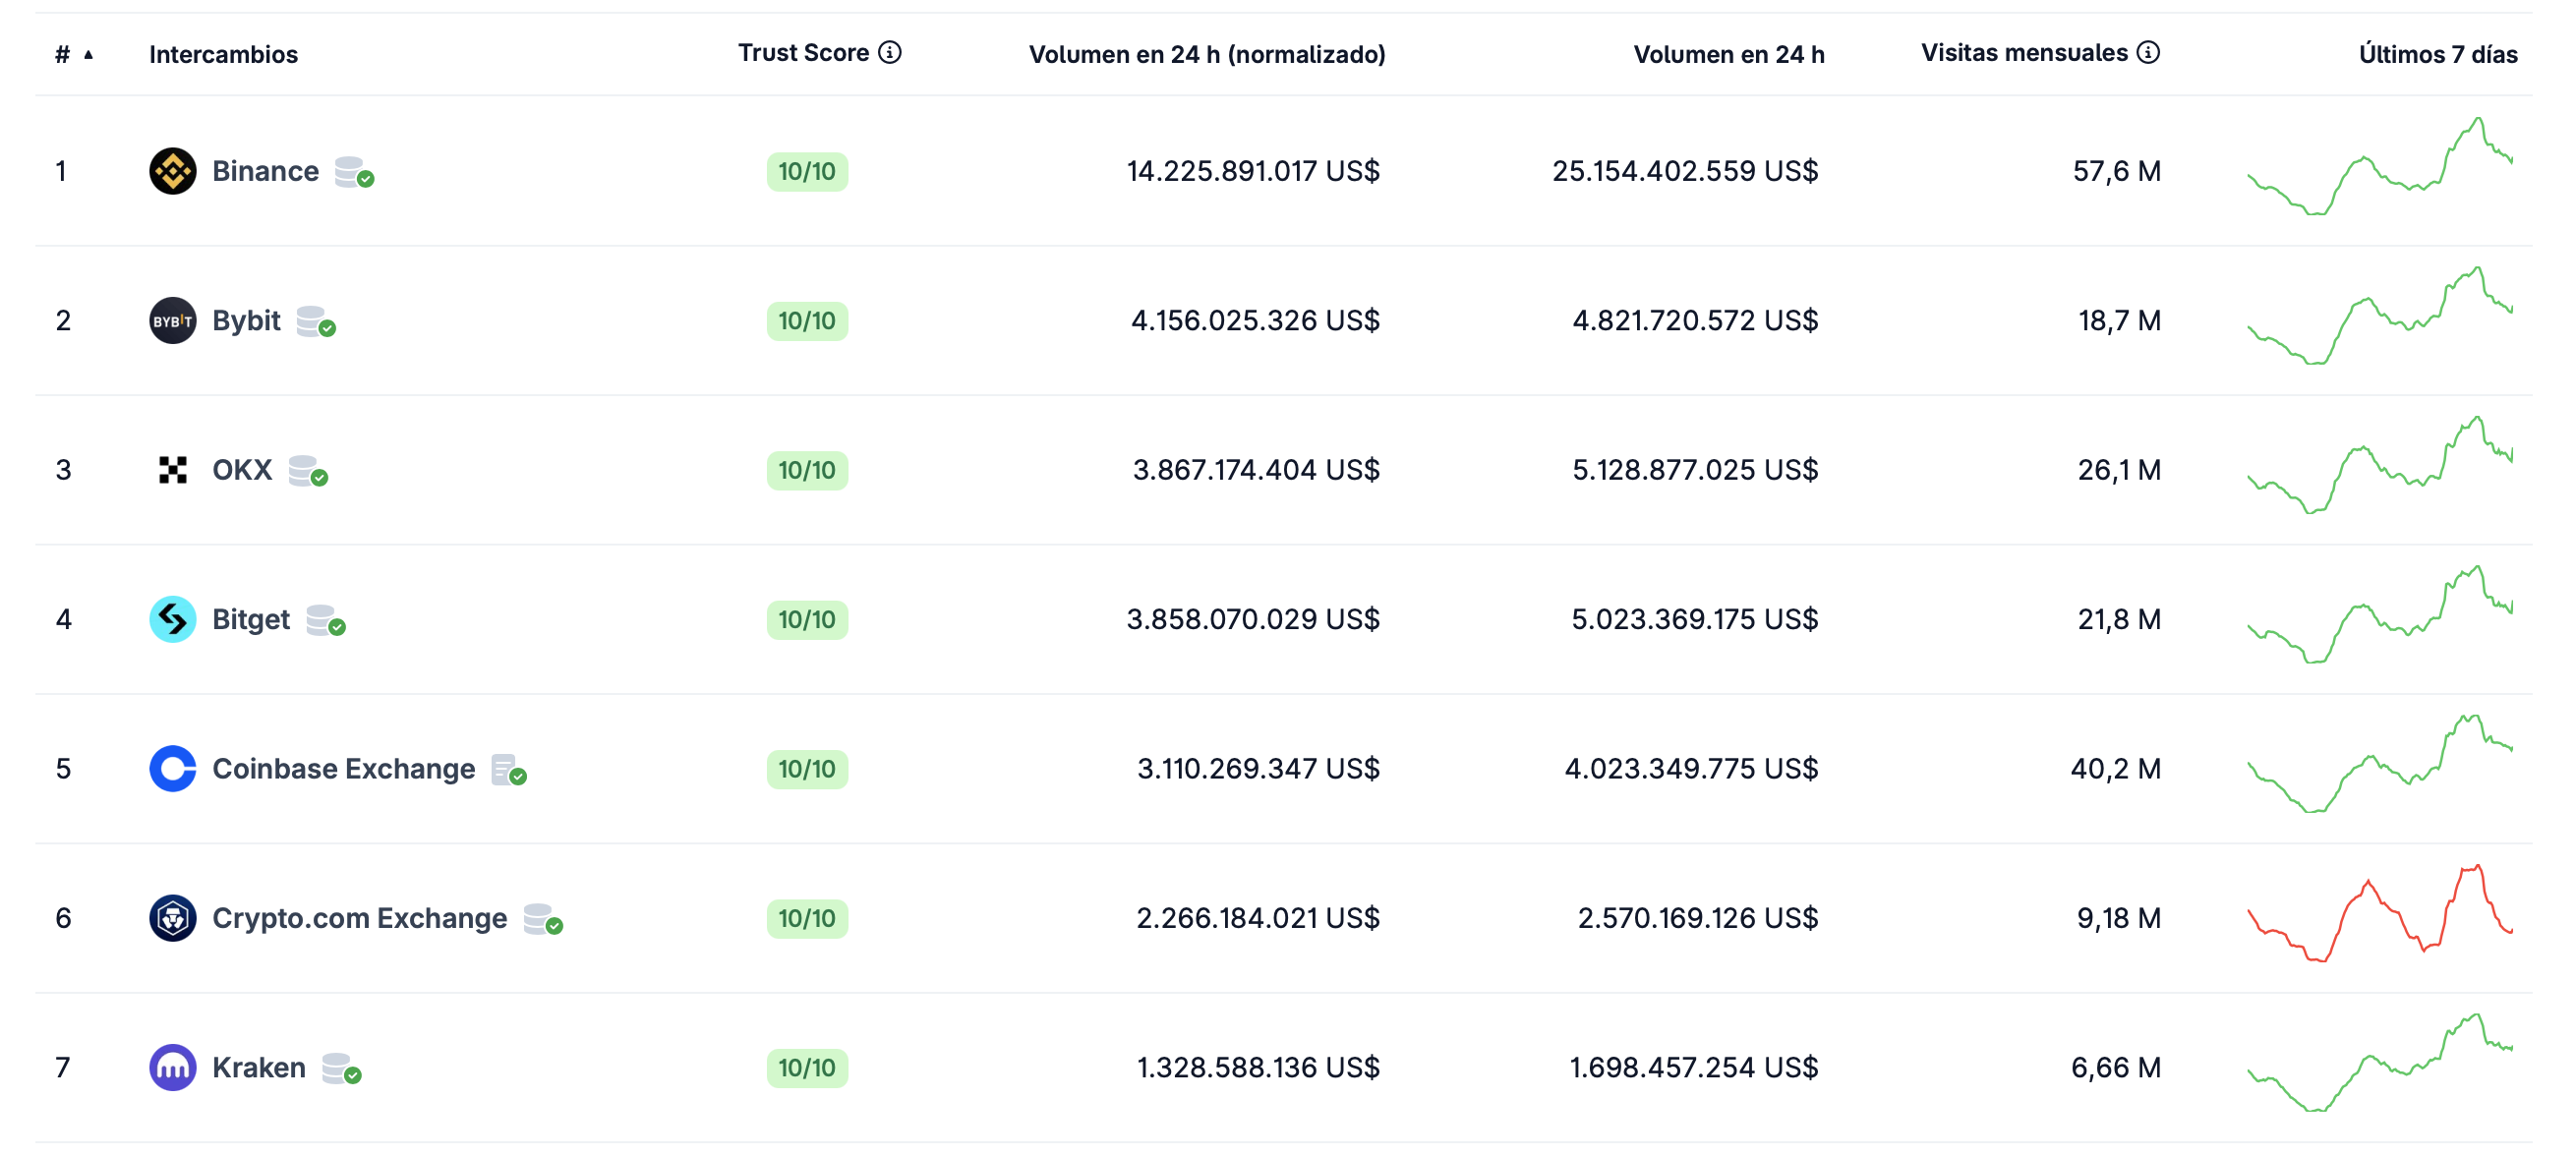Click the Crypto.com Exchange logo icon
Viewport: 2576px width, 1156px height.
coord(172,918)
